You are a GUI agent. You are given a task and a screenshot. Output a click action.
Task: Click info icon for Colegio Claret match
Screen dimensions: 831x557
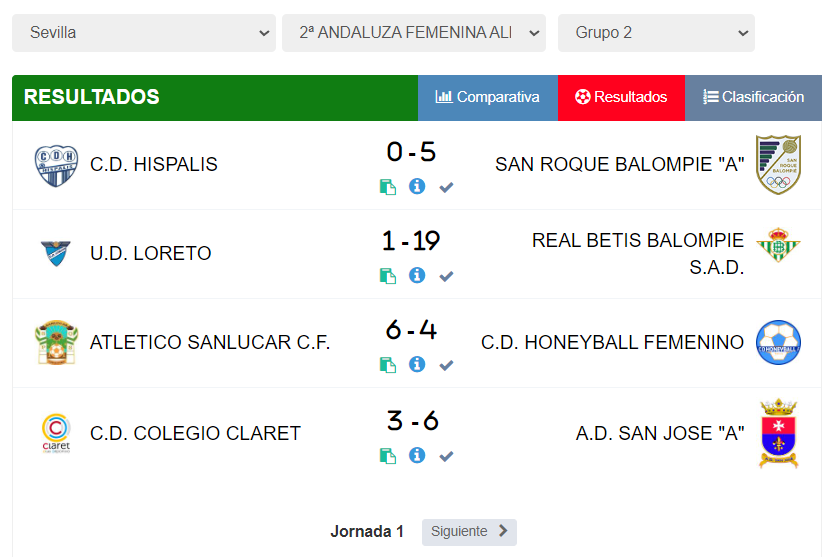pyautogui.click(x=417, y=456)
